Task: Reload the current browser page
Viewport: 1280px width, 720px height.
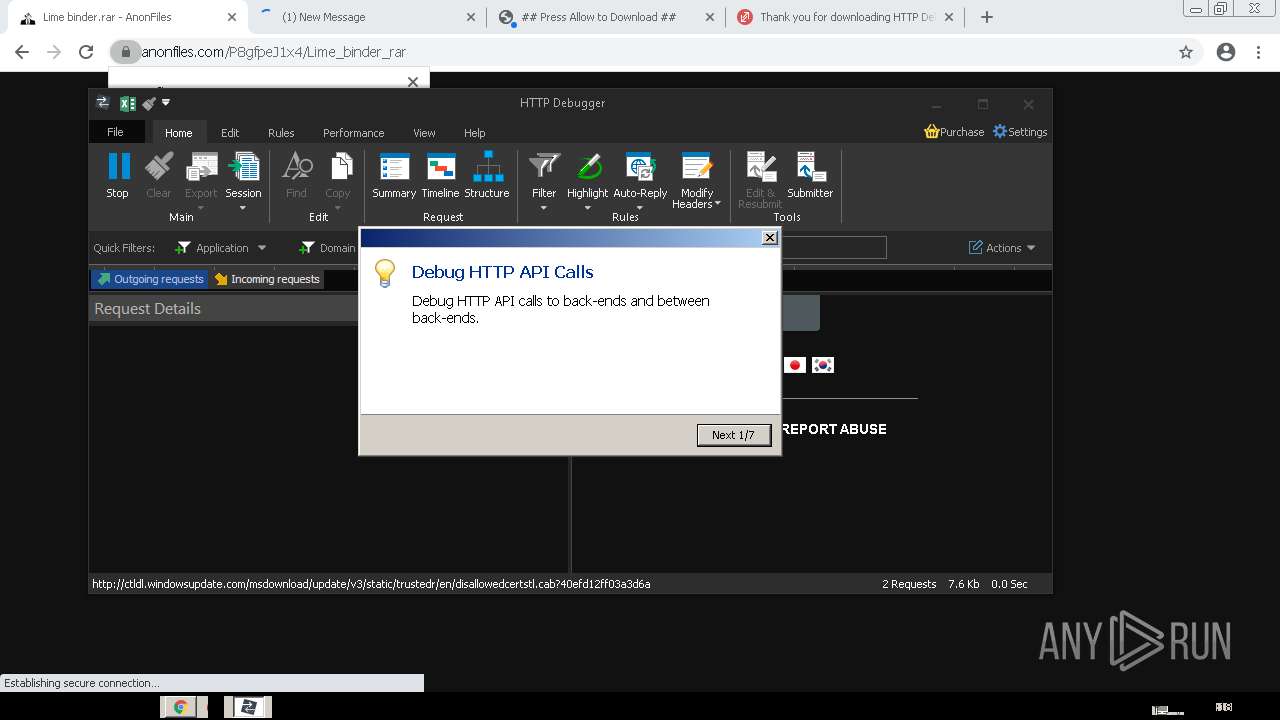Action: click(x=86, y=52)
